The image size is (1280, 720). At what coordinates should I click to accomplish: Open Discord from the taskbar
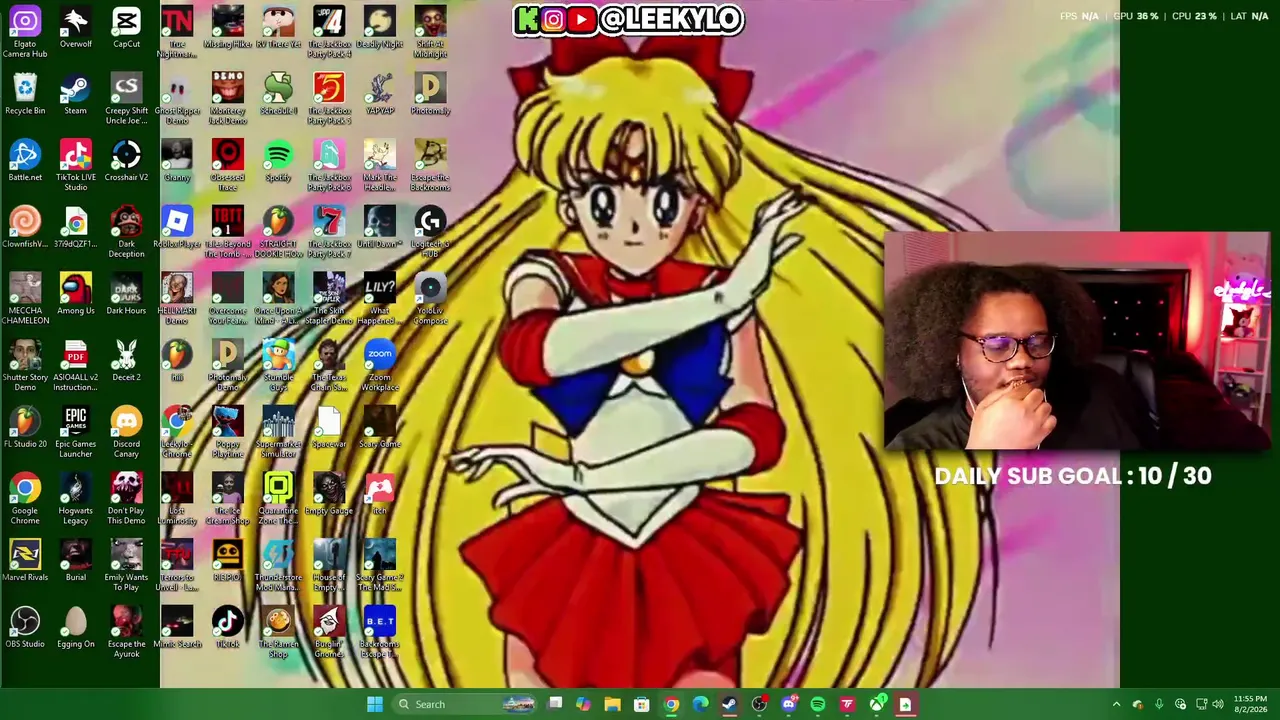[789, 704]
